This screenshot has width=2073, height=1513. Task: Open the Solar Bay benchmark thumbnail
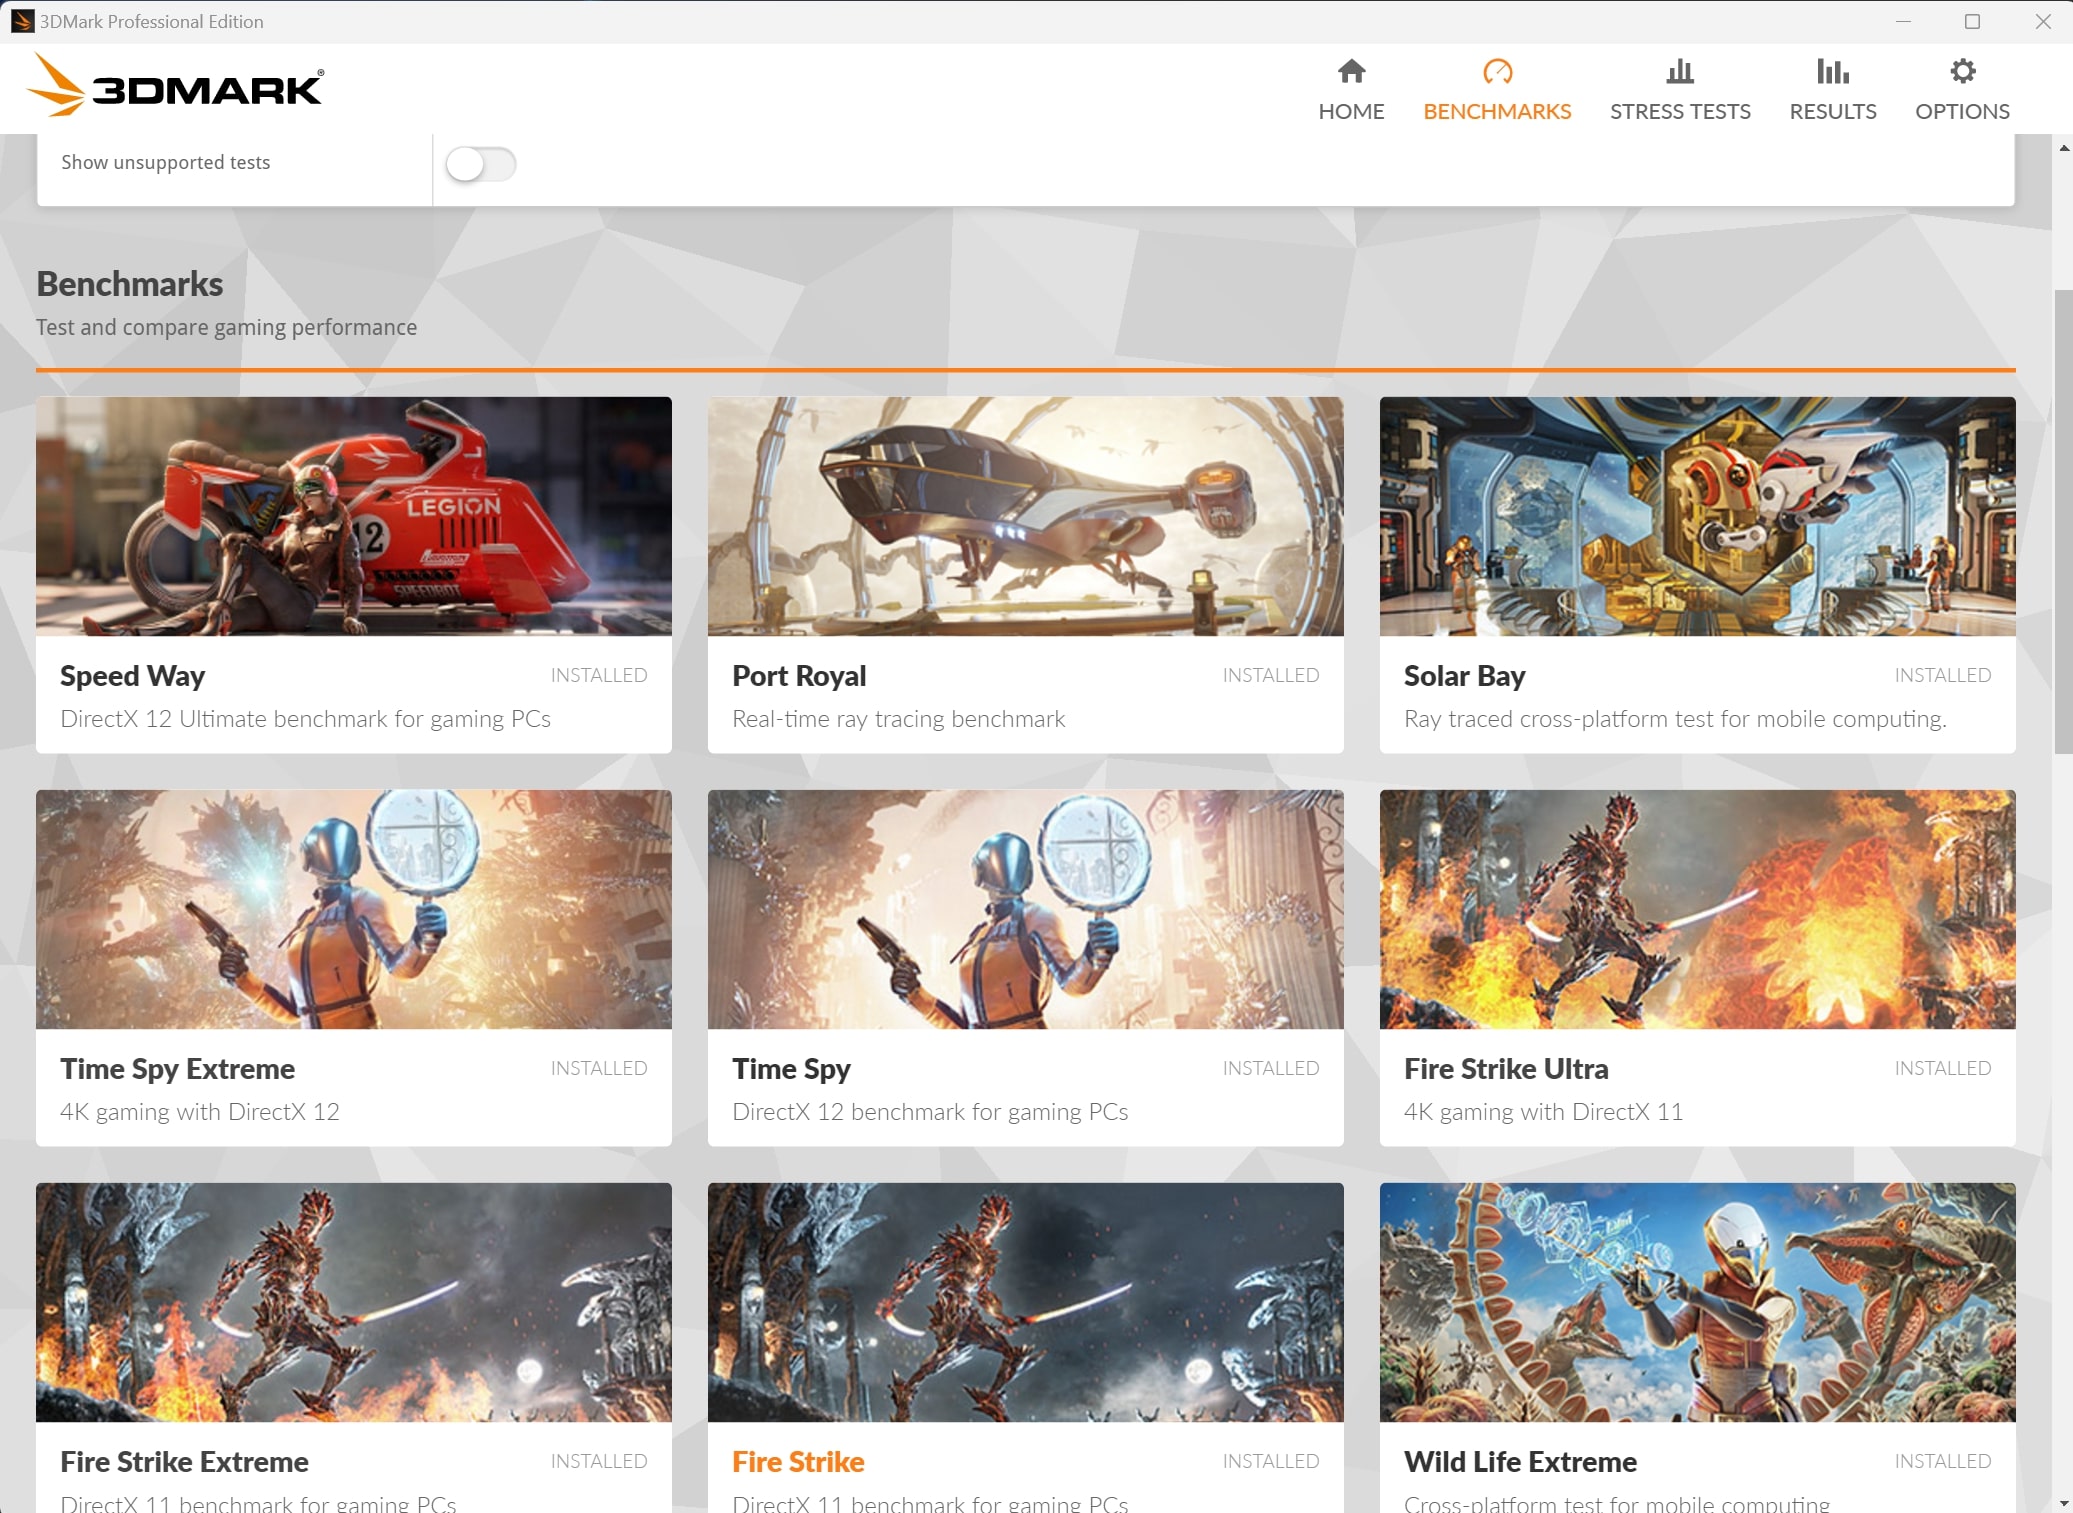click(1698, 516)
